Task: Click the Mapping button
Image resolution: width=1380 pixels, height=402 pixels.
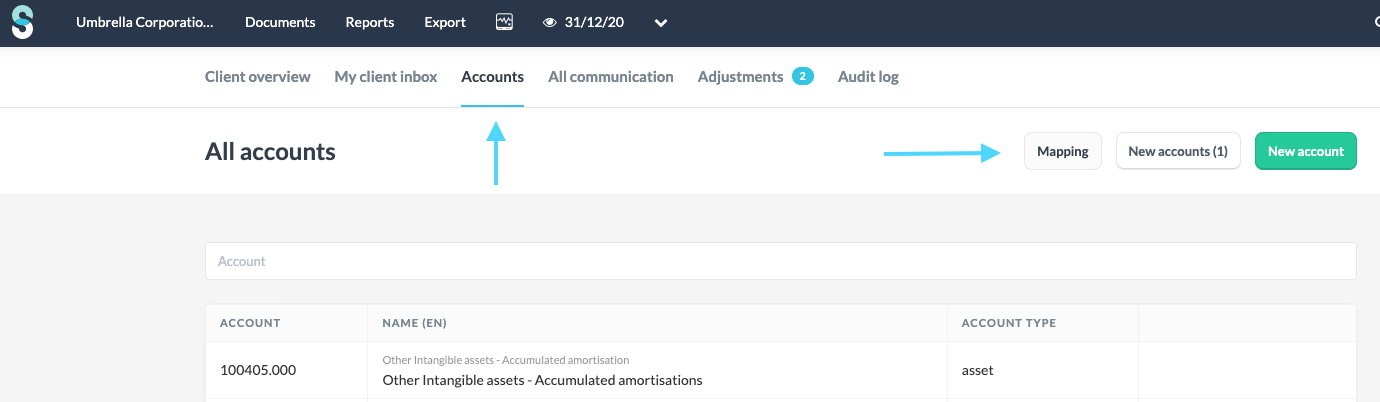Action: pyautogui.click(x=1062, y=152)
